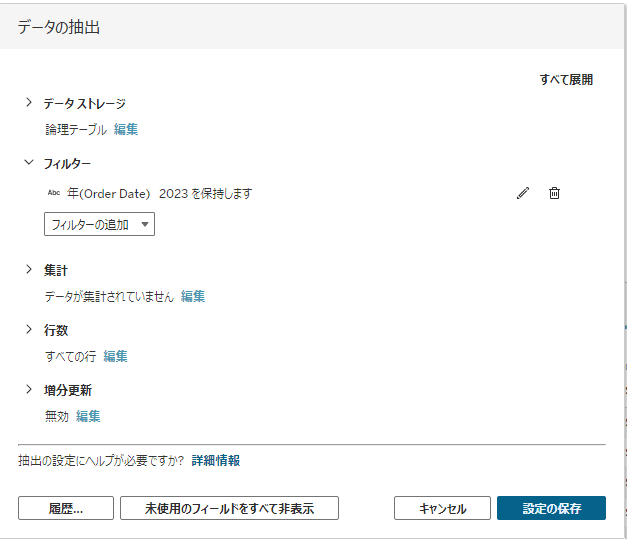Click the データの抽出 dialog title
Image resolution: width=627 pixels, height=539 pixels.
(59, 27)
